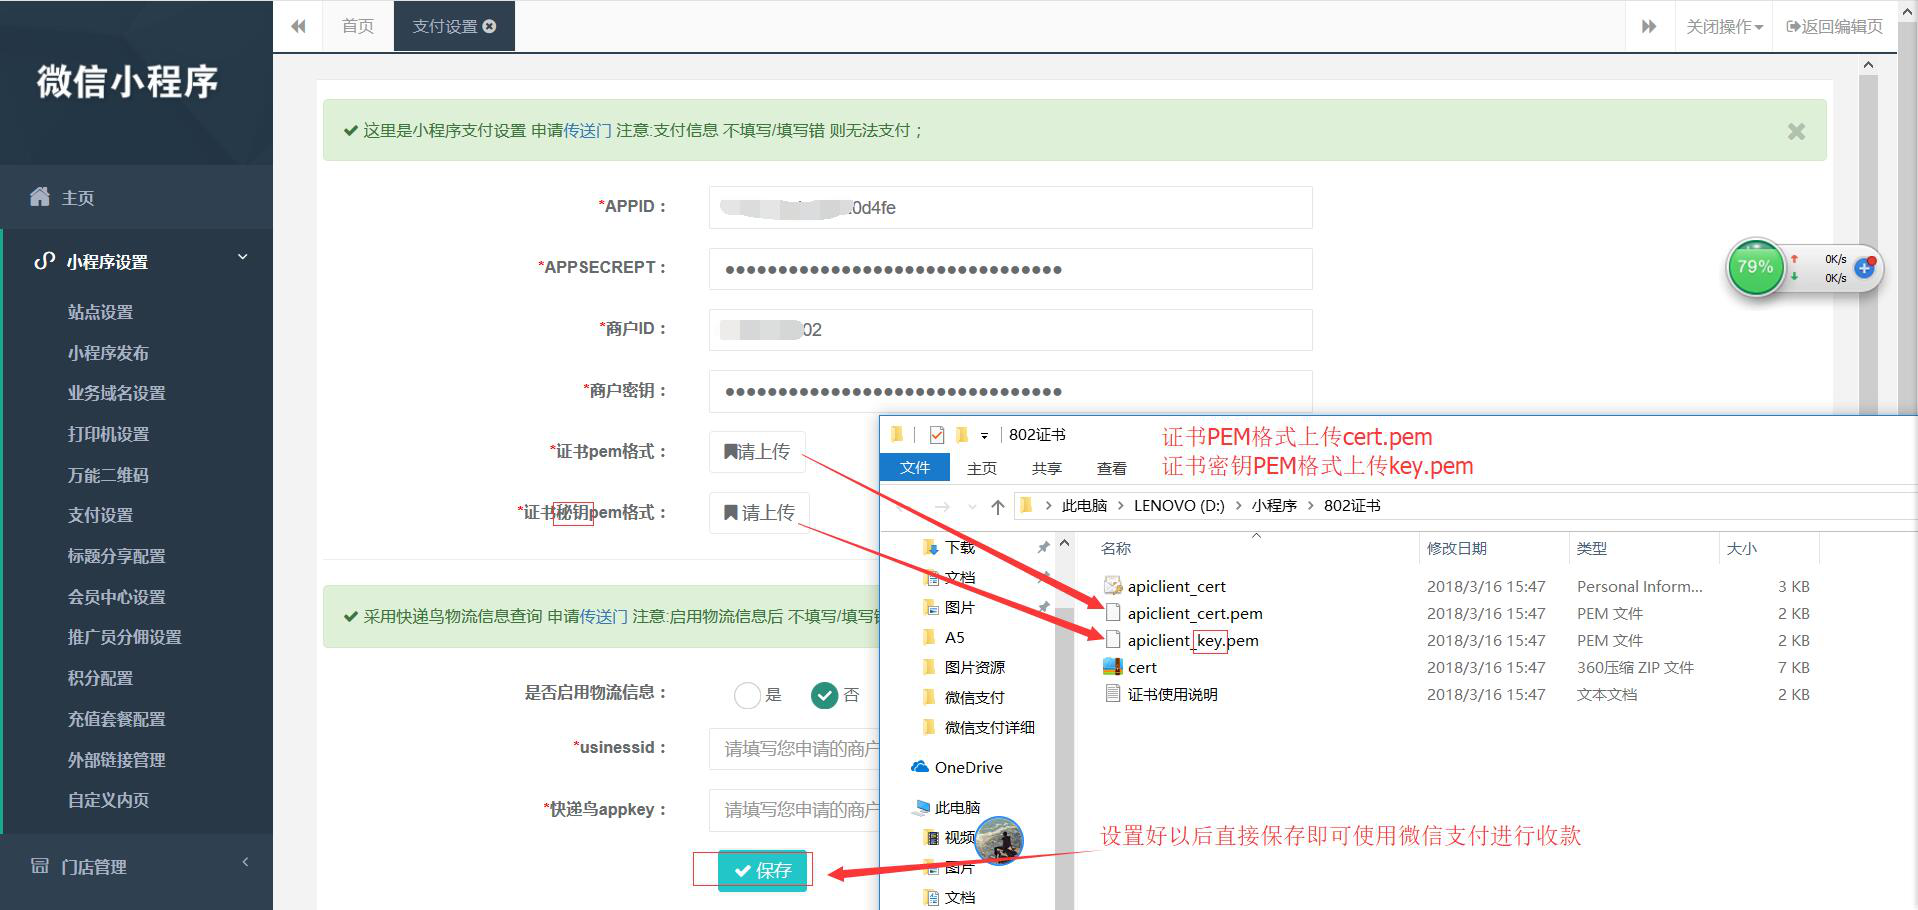This screenshot has width=1918, height=910.
Task: Click 返回编辑页 link
Action: pos(1834,26)
